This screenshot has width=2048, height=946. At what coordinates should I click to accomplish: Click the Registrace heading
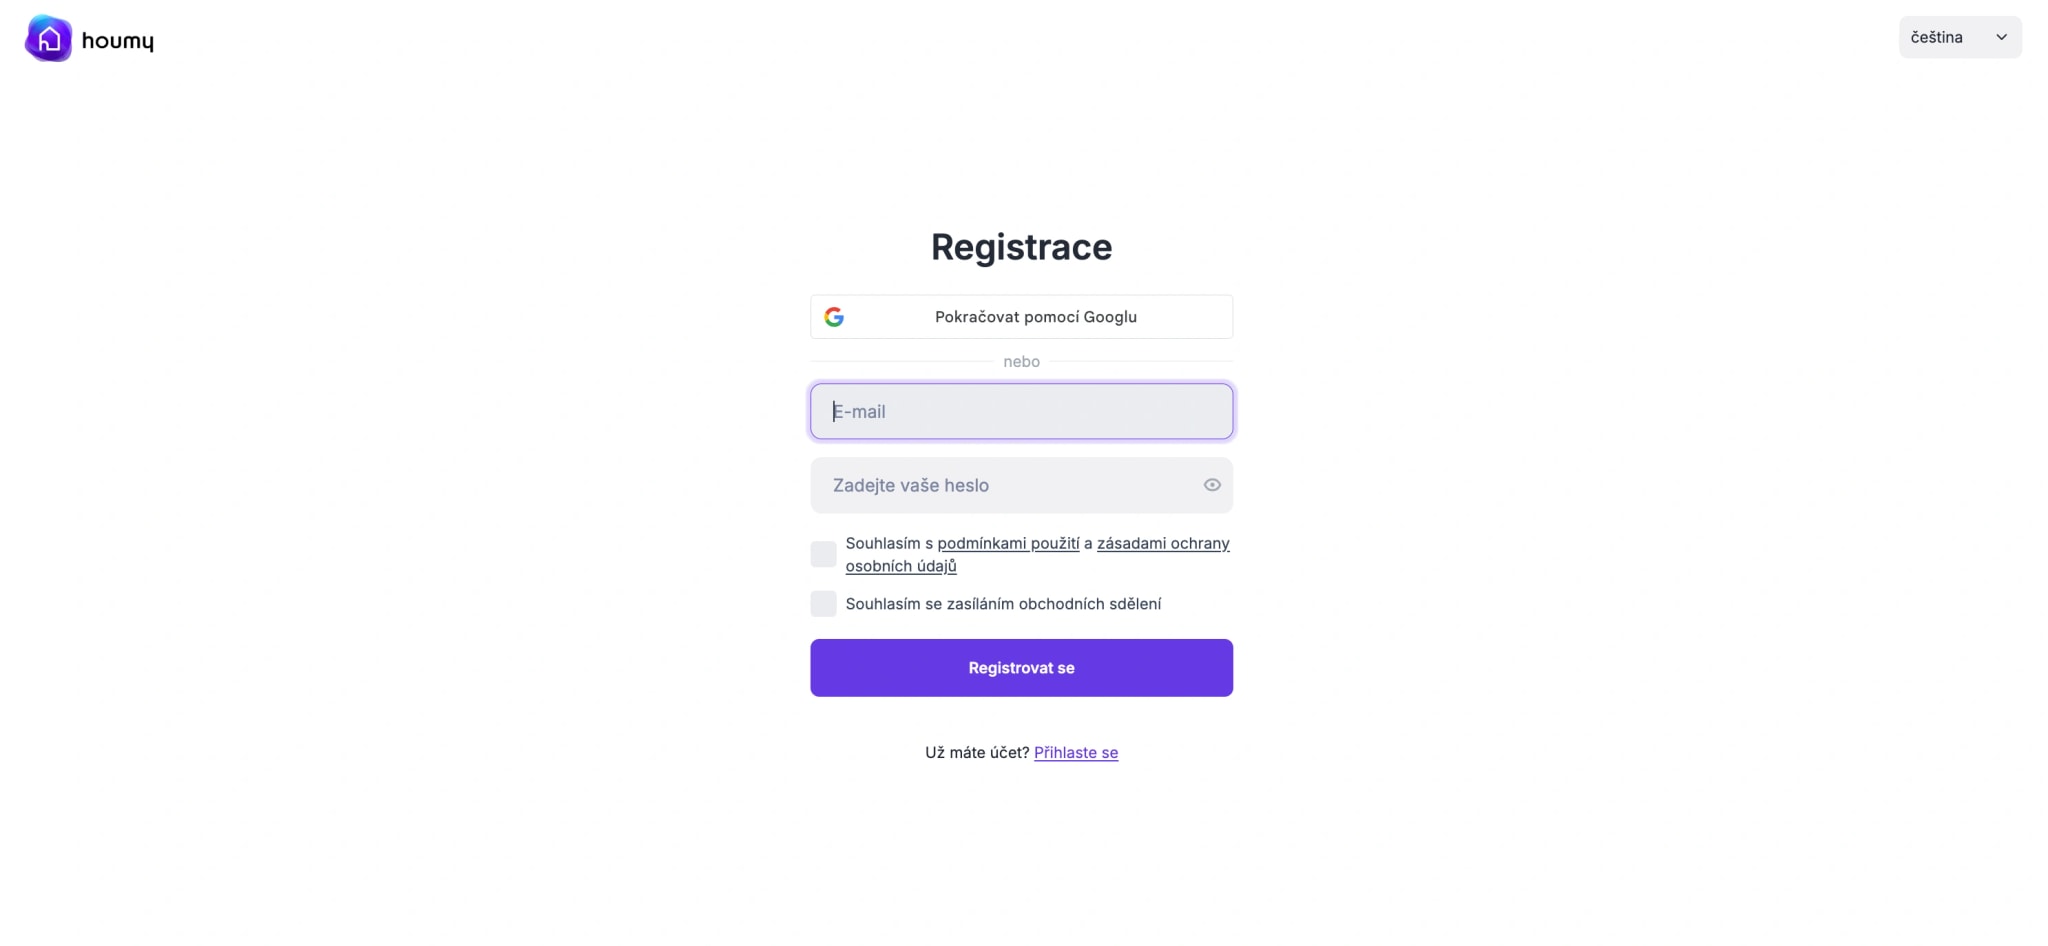click(x=1021, y=247)
